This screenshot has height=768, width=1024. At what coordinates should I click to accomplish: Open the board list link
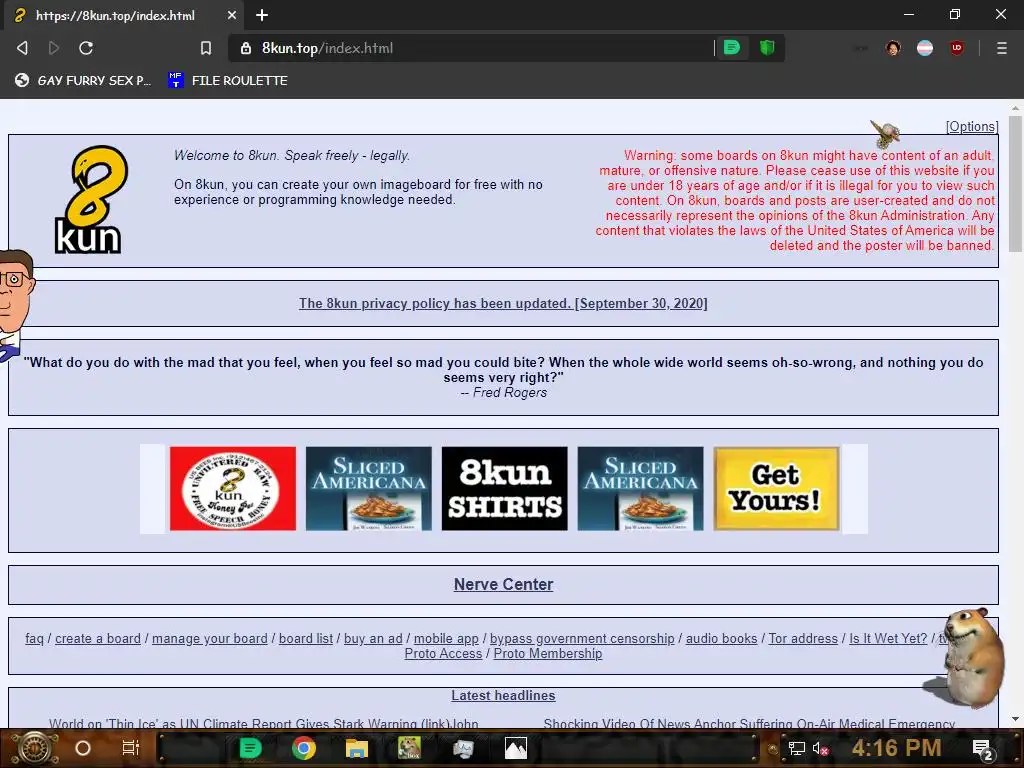click(306, 638)
